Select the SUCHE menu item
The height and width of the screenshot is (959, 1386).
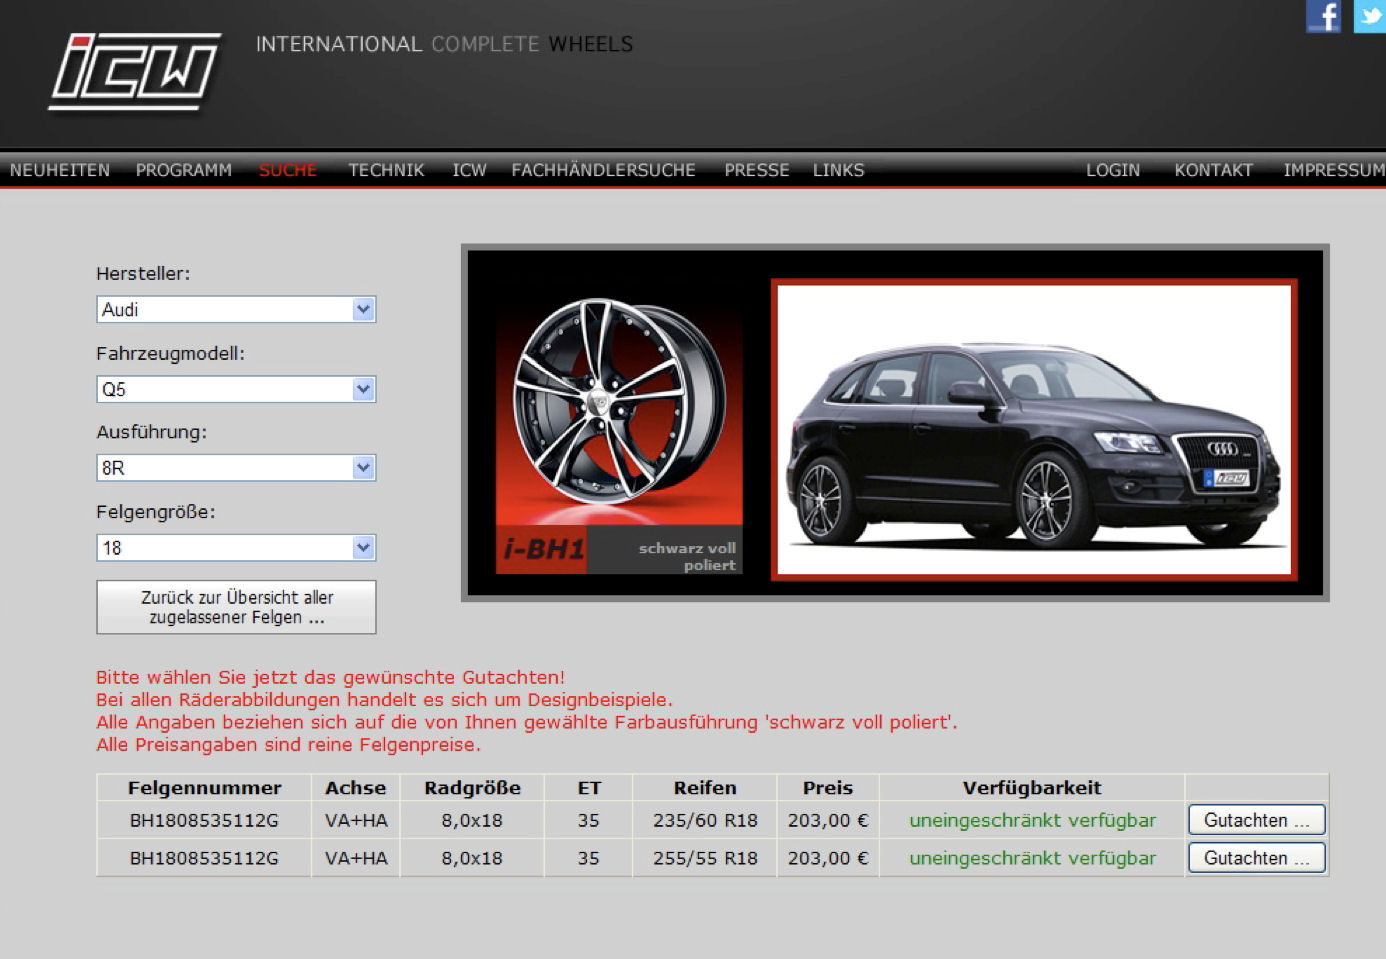(288, 170)
